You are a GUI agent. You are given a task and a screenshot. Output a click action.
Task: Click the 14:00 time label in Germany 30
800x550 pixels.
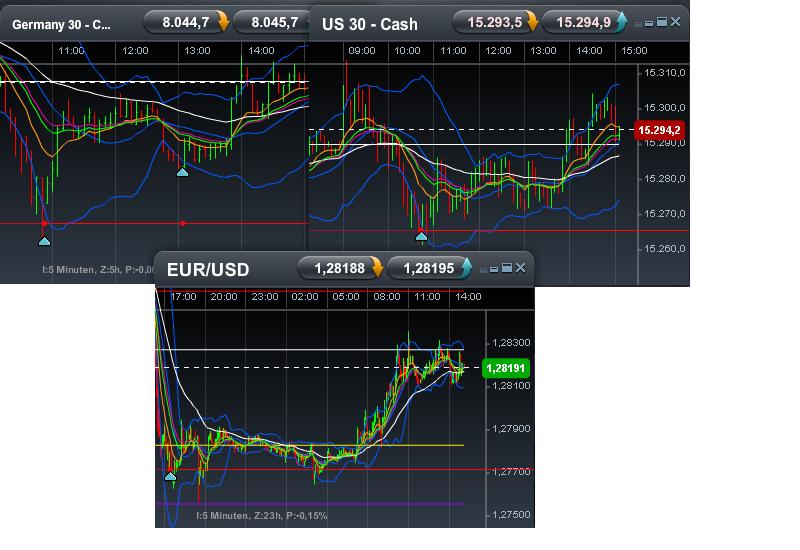pyautogui.click(x=261, y=51)
